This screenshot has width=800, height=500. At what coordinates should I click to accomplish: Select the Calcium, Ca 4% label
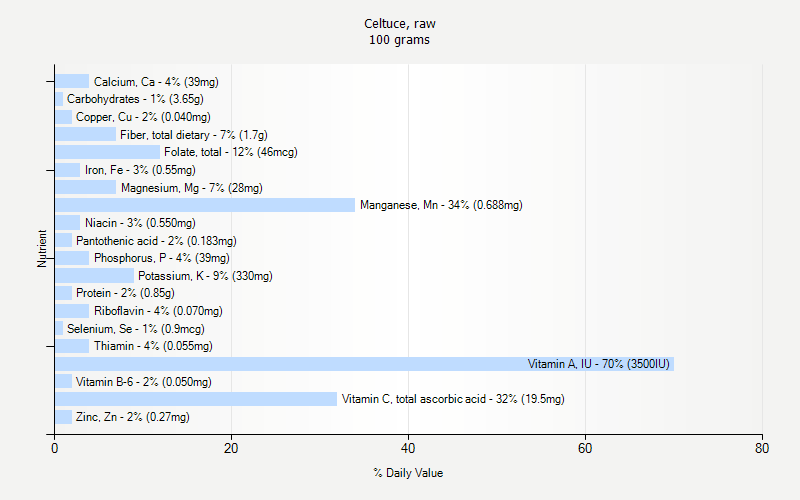pos(156,82)
